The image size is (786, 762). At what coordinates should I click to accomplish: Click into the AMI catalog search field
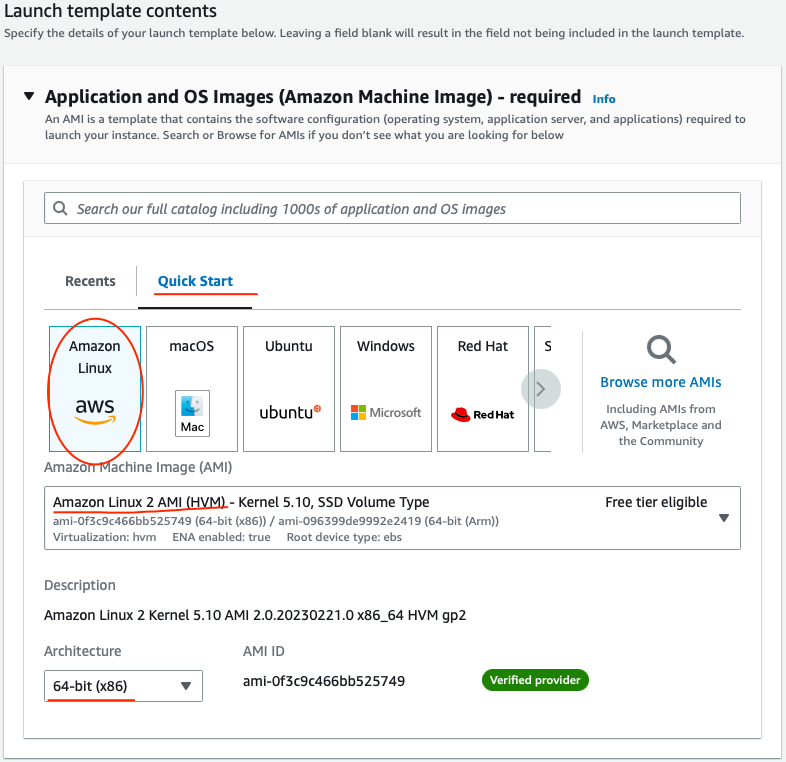coord(392,208)
